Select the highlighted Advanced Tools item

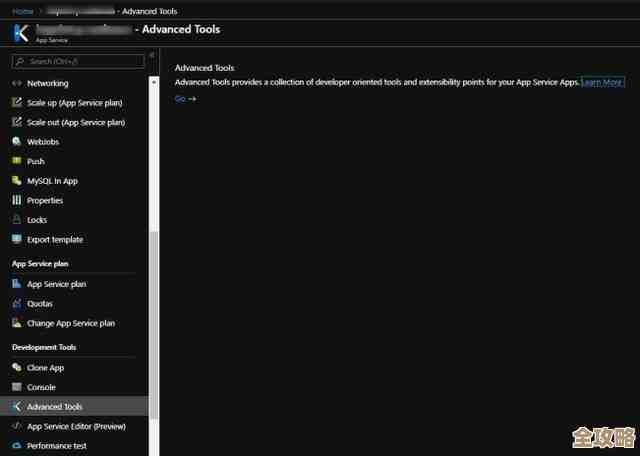pos(74,407)
